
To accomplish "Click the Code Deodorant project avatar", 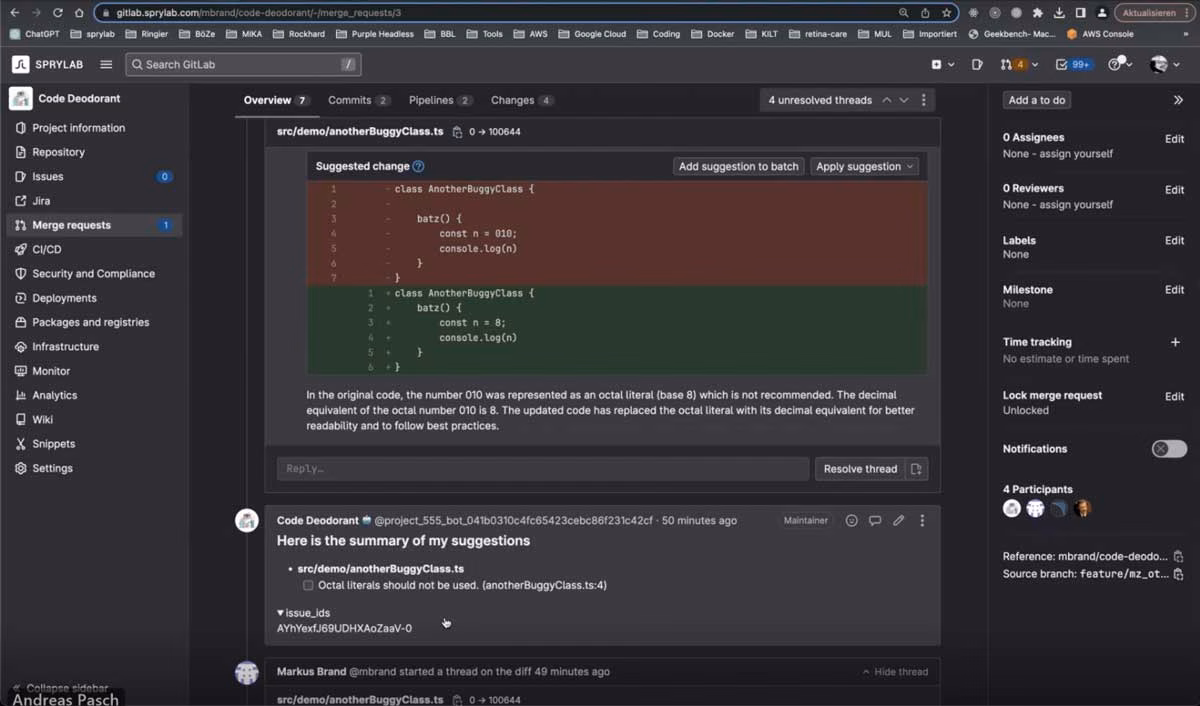I will [20, 99].
